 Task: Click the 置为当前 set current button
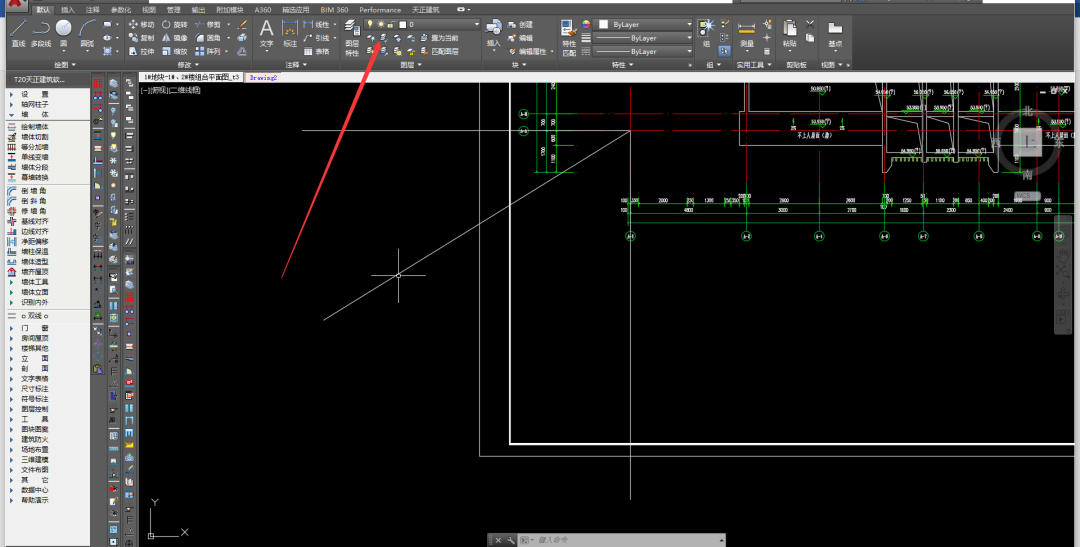(x=439, y=37)
